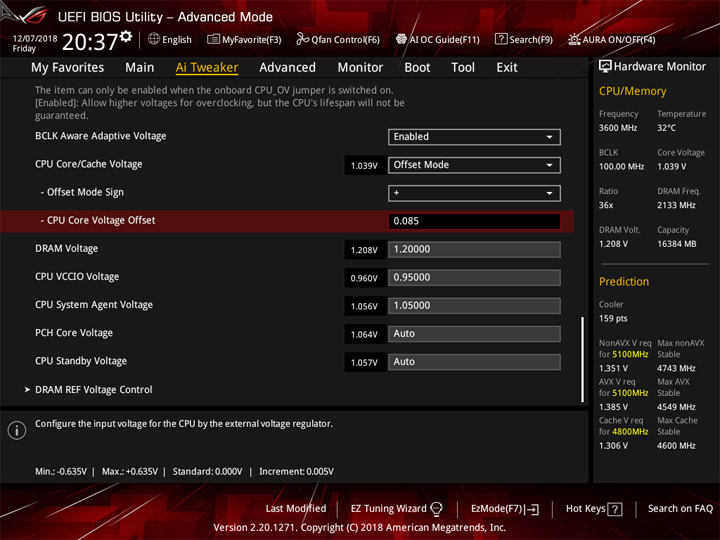Click the globe language icon

[x=154, y=39]
